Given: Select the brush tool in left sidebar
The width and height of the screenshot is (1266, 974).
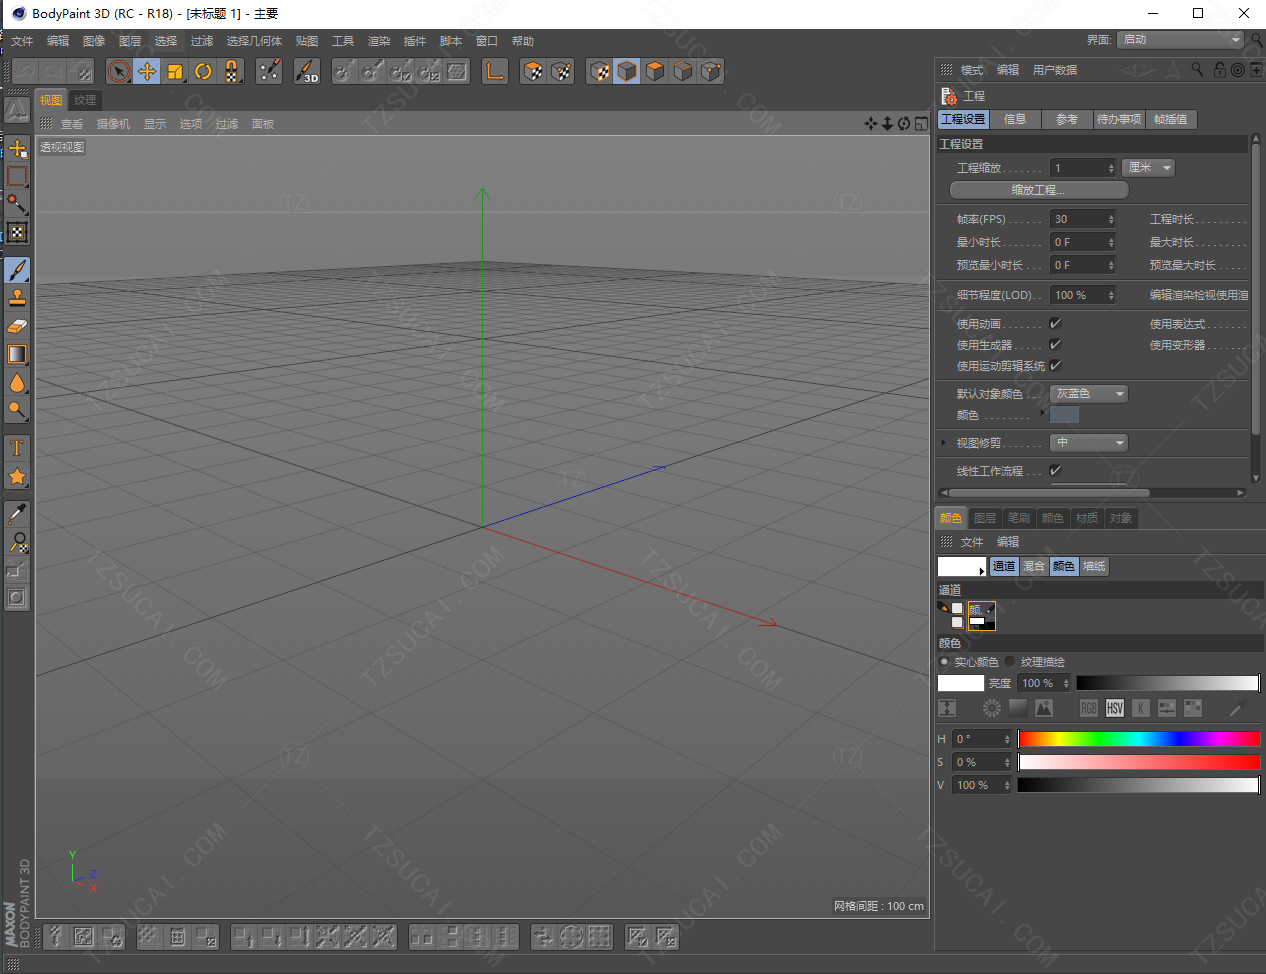Looking at the screenshot, I should coord(17,270).
